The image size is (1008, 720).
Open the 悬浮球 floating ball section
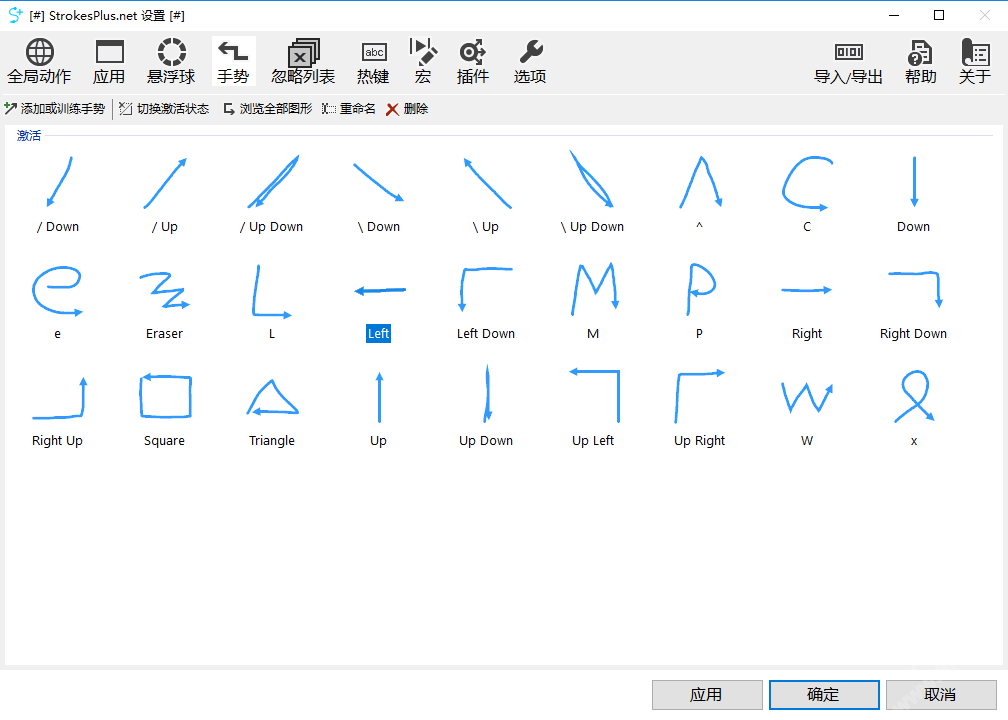(171, 62)
